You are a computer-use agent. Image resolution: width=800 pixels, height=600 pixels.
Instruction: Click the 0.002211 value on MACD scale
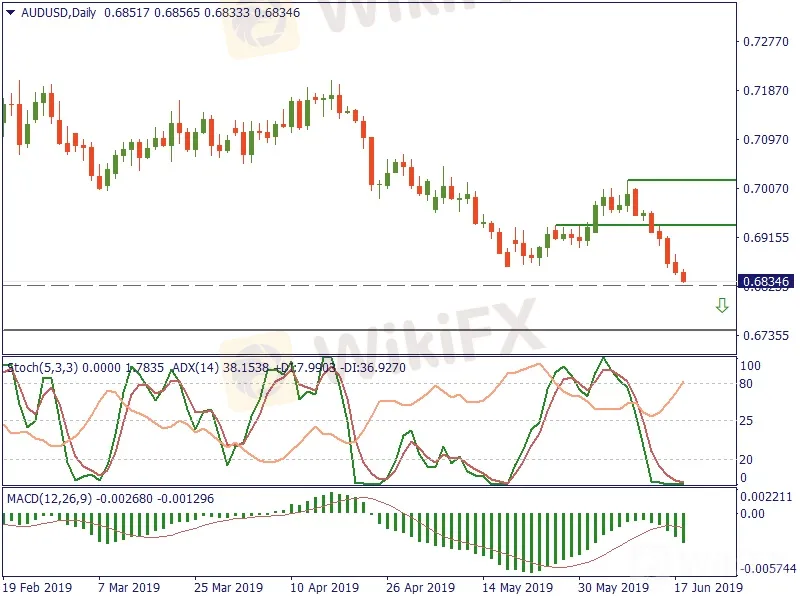coord(769,497)
